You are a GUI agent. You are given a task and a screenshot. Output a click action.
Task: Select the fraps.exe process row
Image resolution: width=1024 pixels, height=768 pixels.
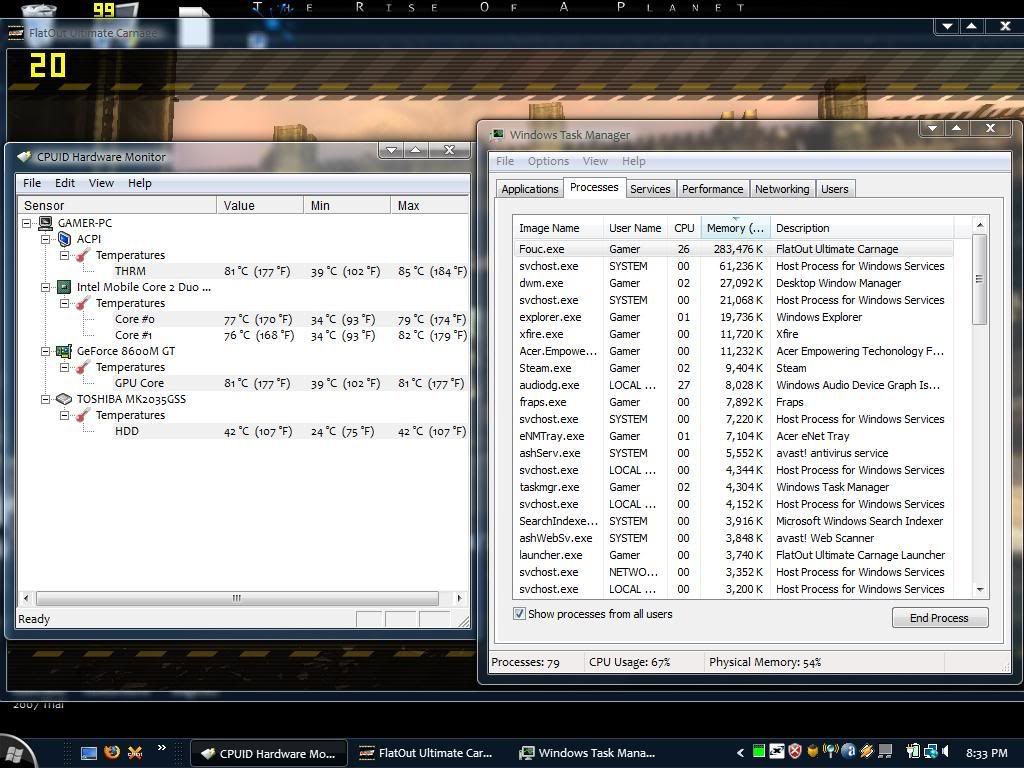pos(733,402)
